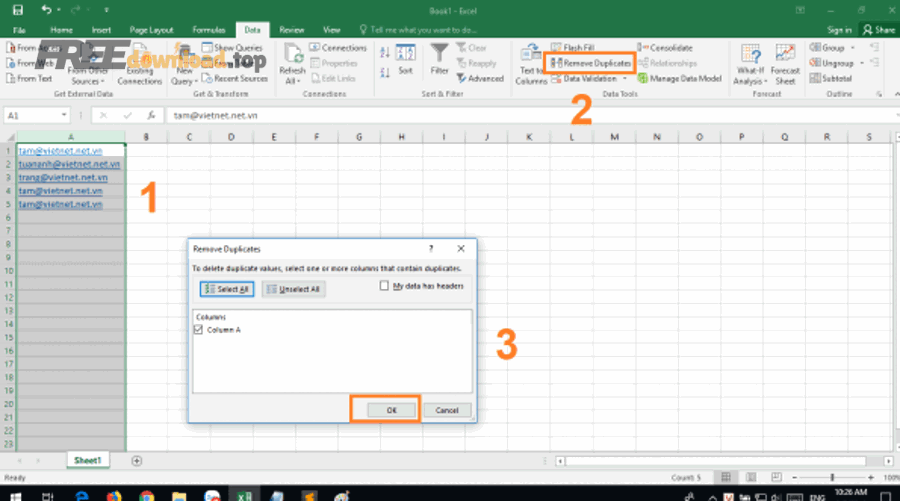Click Flash Fill in Data Tools
This screenshot has width=900, height=501.
tap(573, 48)
